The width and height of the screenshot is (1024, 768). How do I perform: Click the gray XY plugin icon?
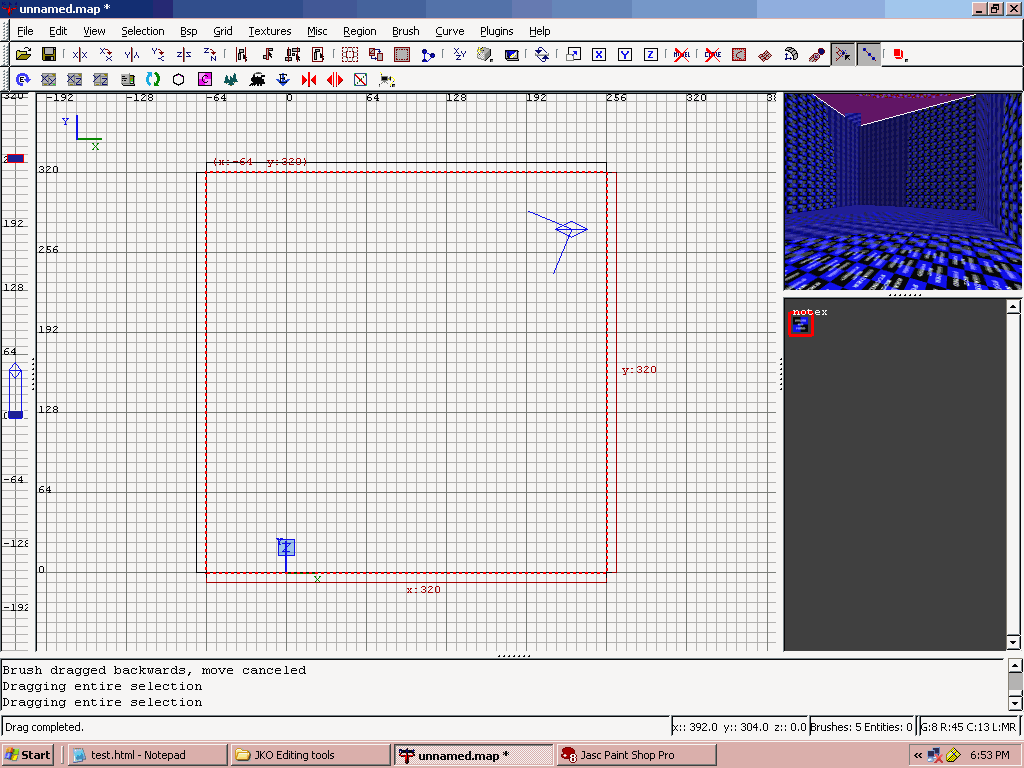(49, 80)
